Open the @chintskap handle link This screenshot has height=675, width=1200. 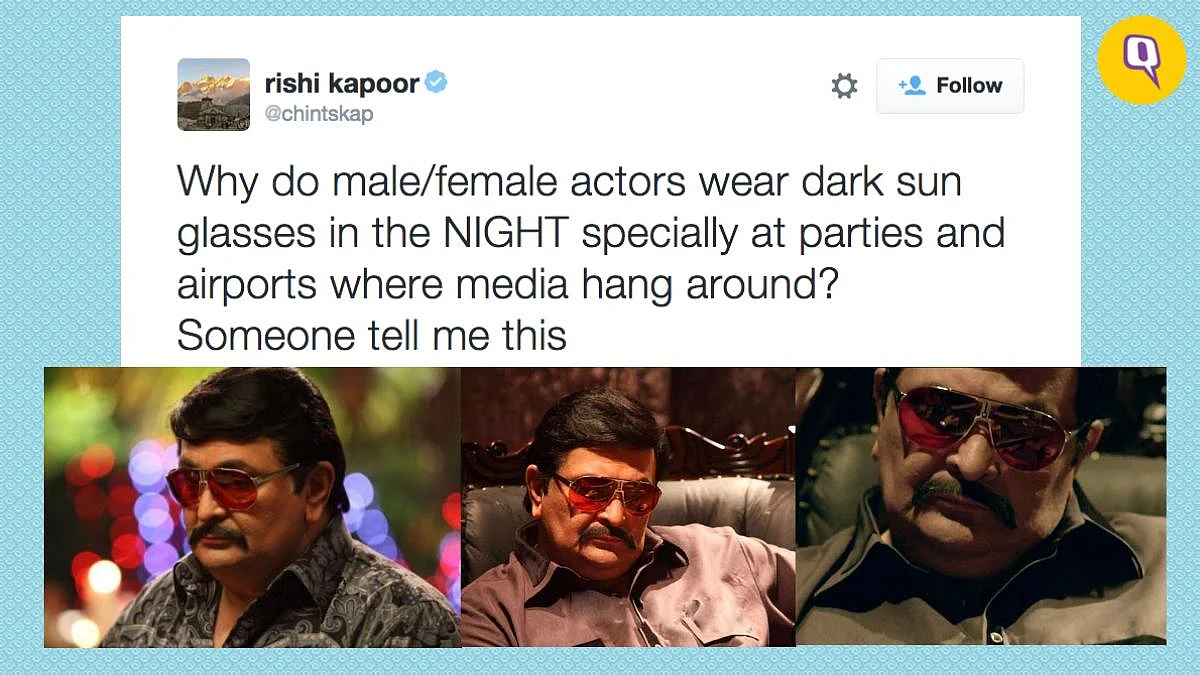(x=319, y=114)
